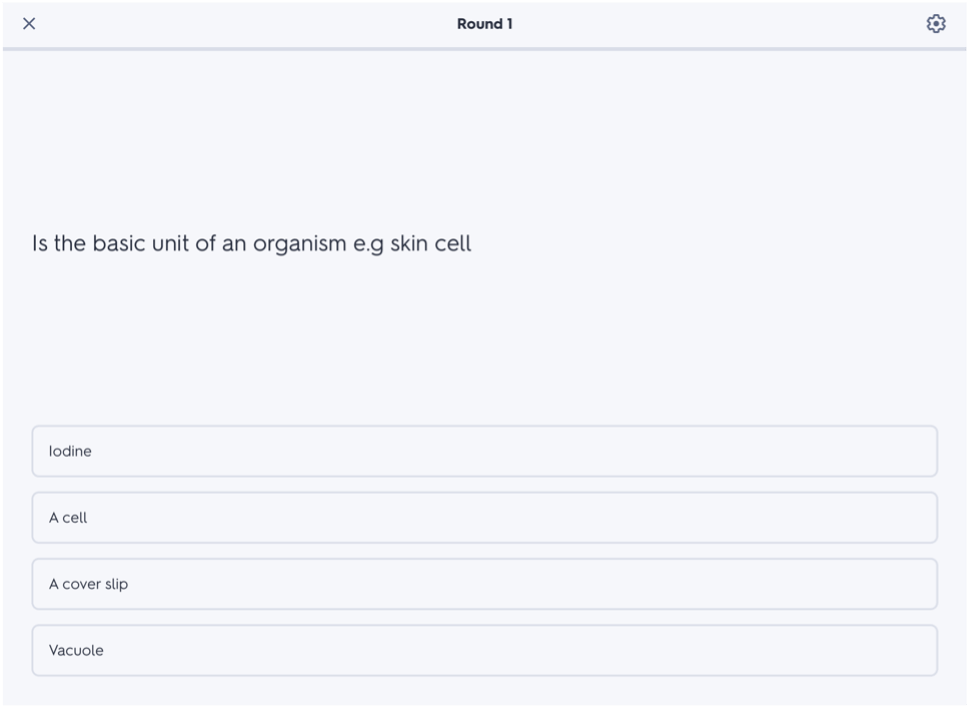Screen dimensions: 971x708
Task: Click the question text about basic unit
Action: click(251, 243)
